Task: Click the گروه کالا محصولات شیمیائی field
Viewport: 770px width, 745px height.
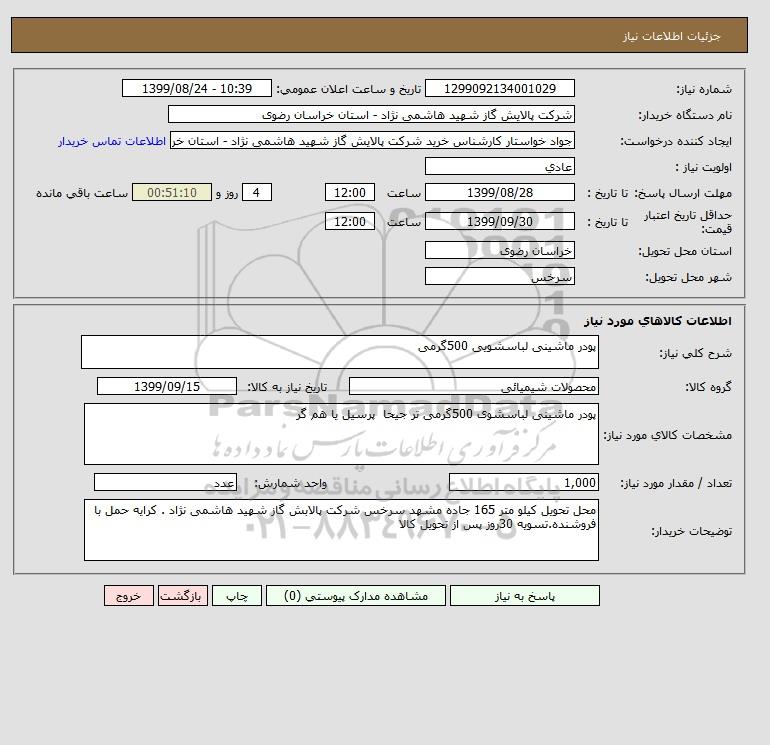Action: pos(473,386)
